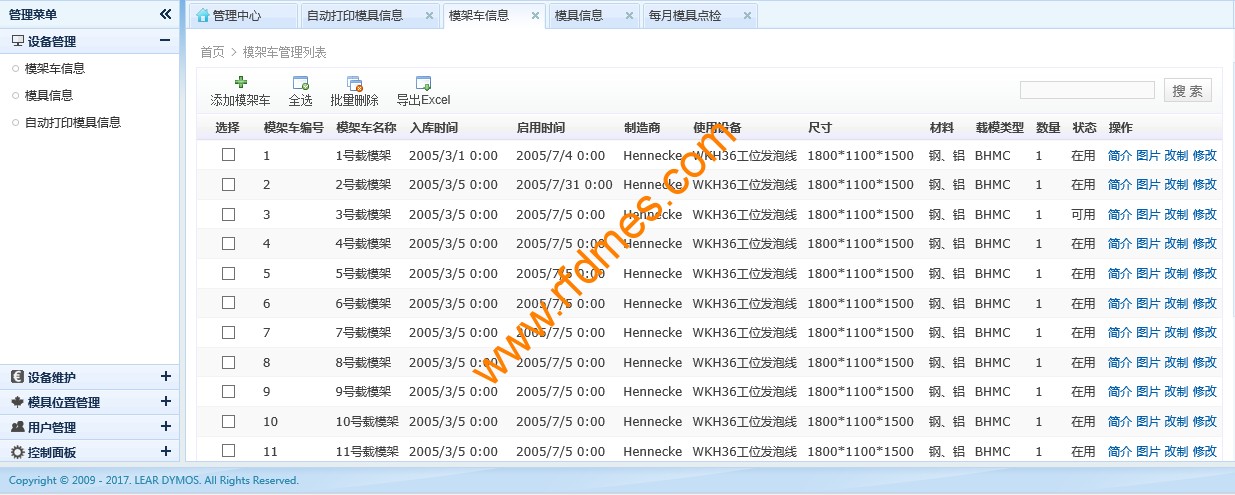Click 2005/3/1 0:00 cell in row 1
Screen dimensions: 1235x495
(453, 155)
